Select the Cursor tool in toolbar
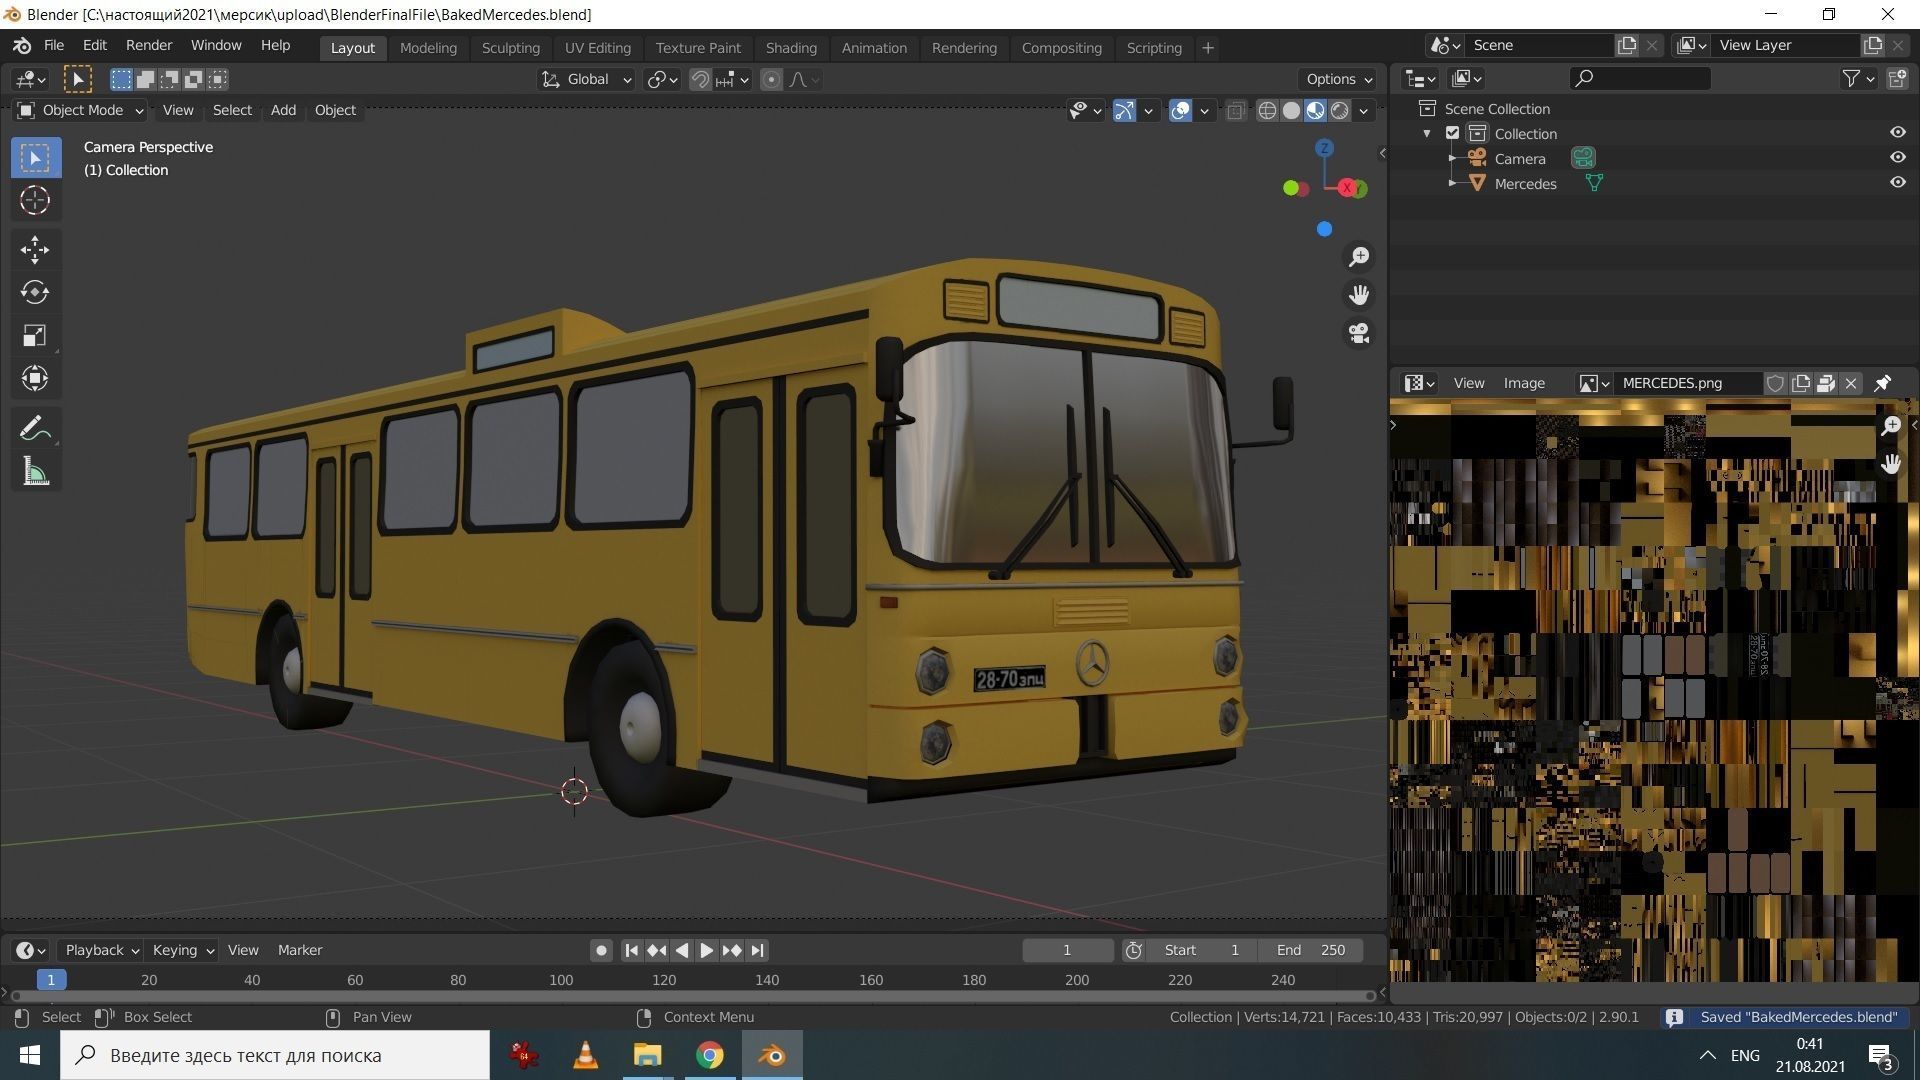 point(35,201)
